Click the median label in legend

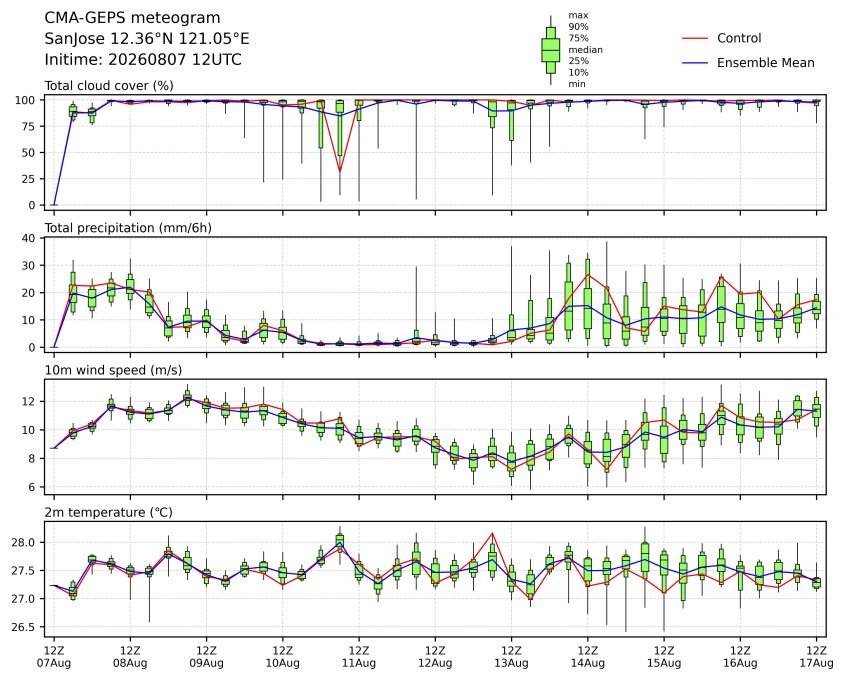(x=585, y=50)
